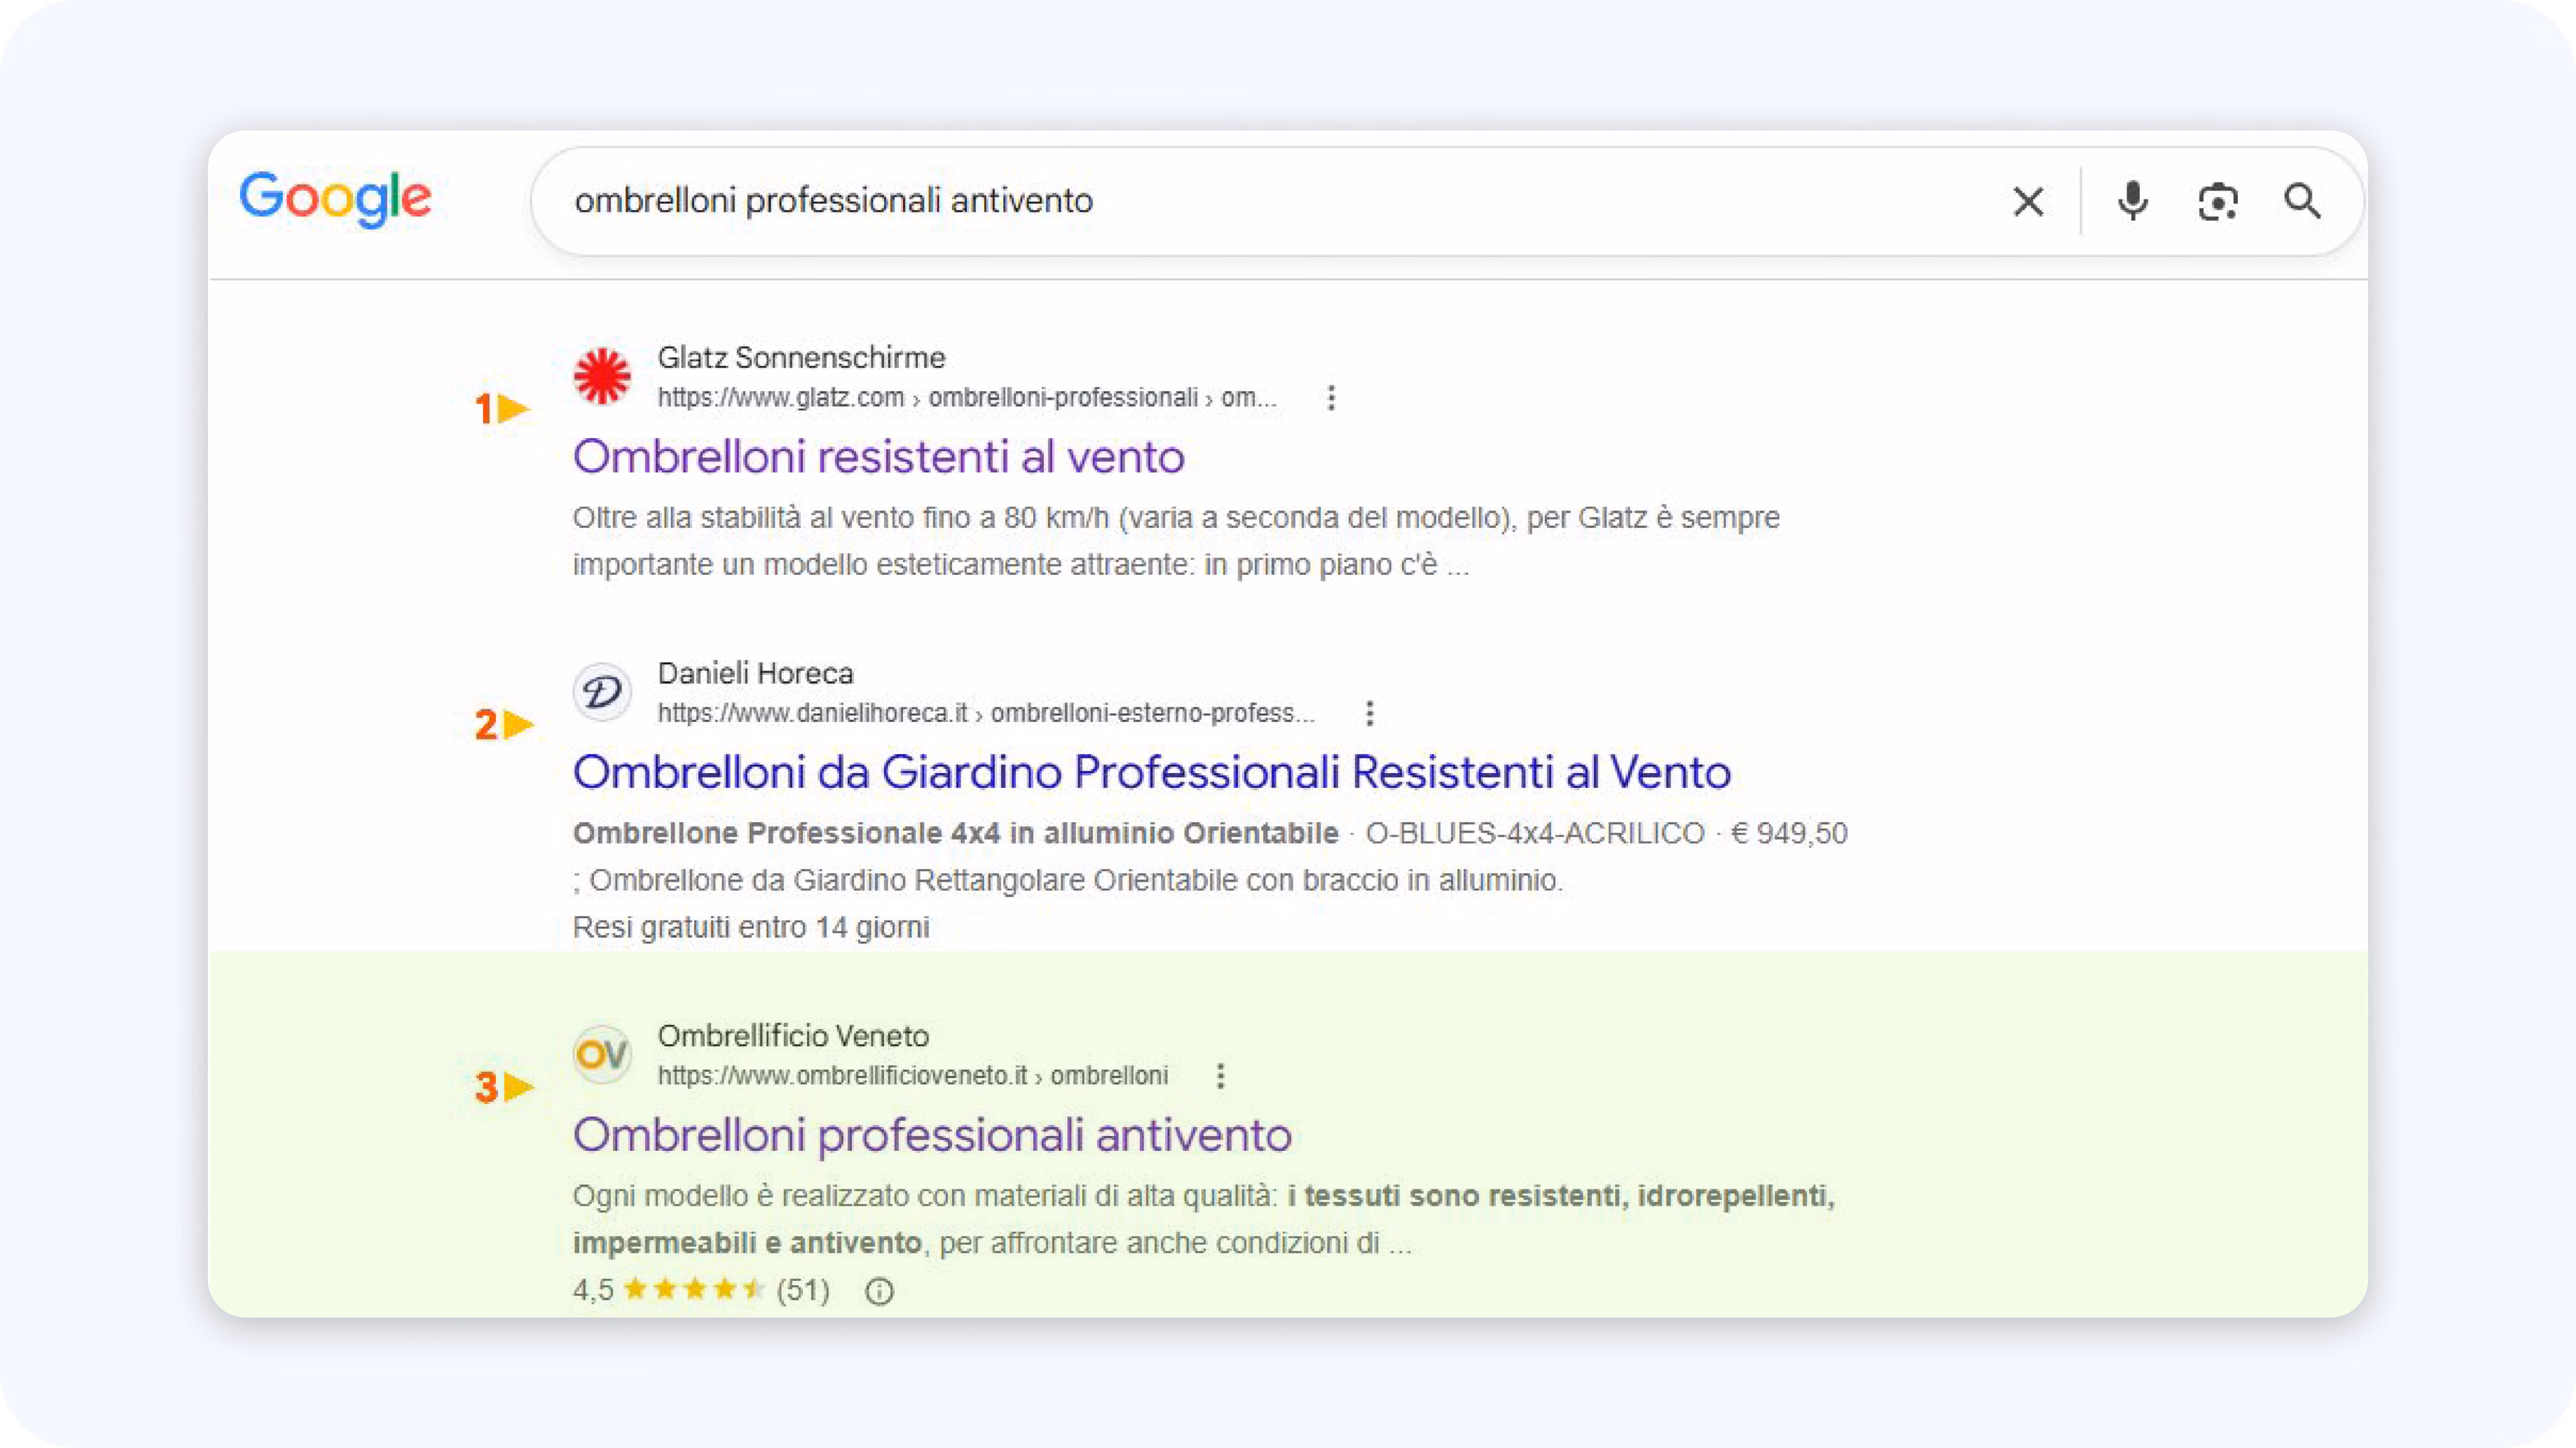Click the glatz.com breadcrumb URL
2576x1448 pixels.
[967, 398]
